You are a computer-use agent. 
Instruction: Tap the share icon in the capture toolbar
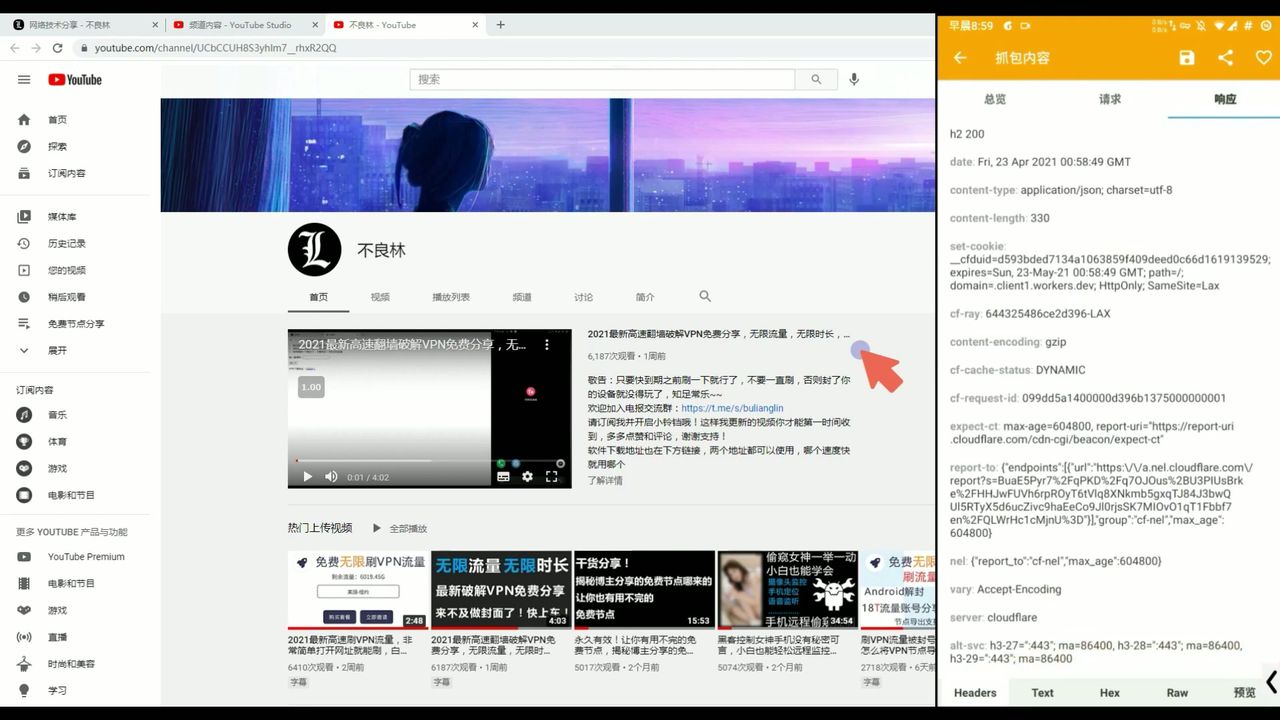tap(1225, 57)
